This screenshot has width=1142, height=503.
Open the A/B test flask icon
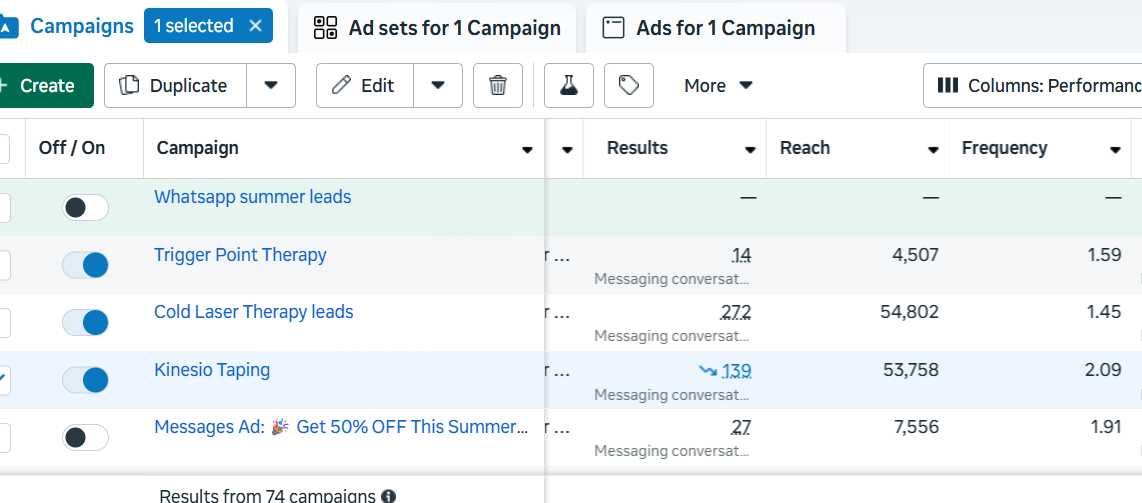point(568,86)
